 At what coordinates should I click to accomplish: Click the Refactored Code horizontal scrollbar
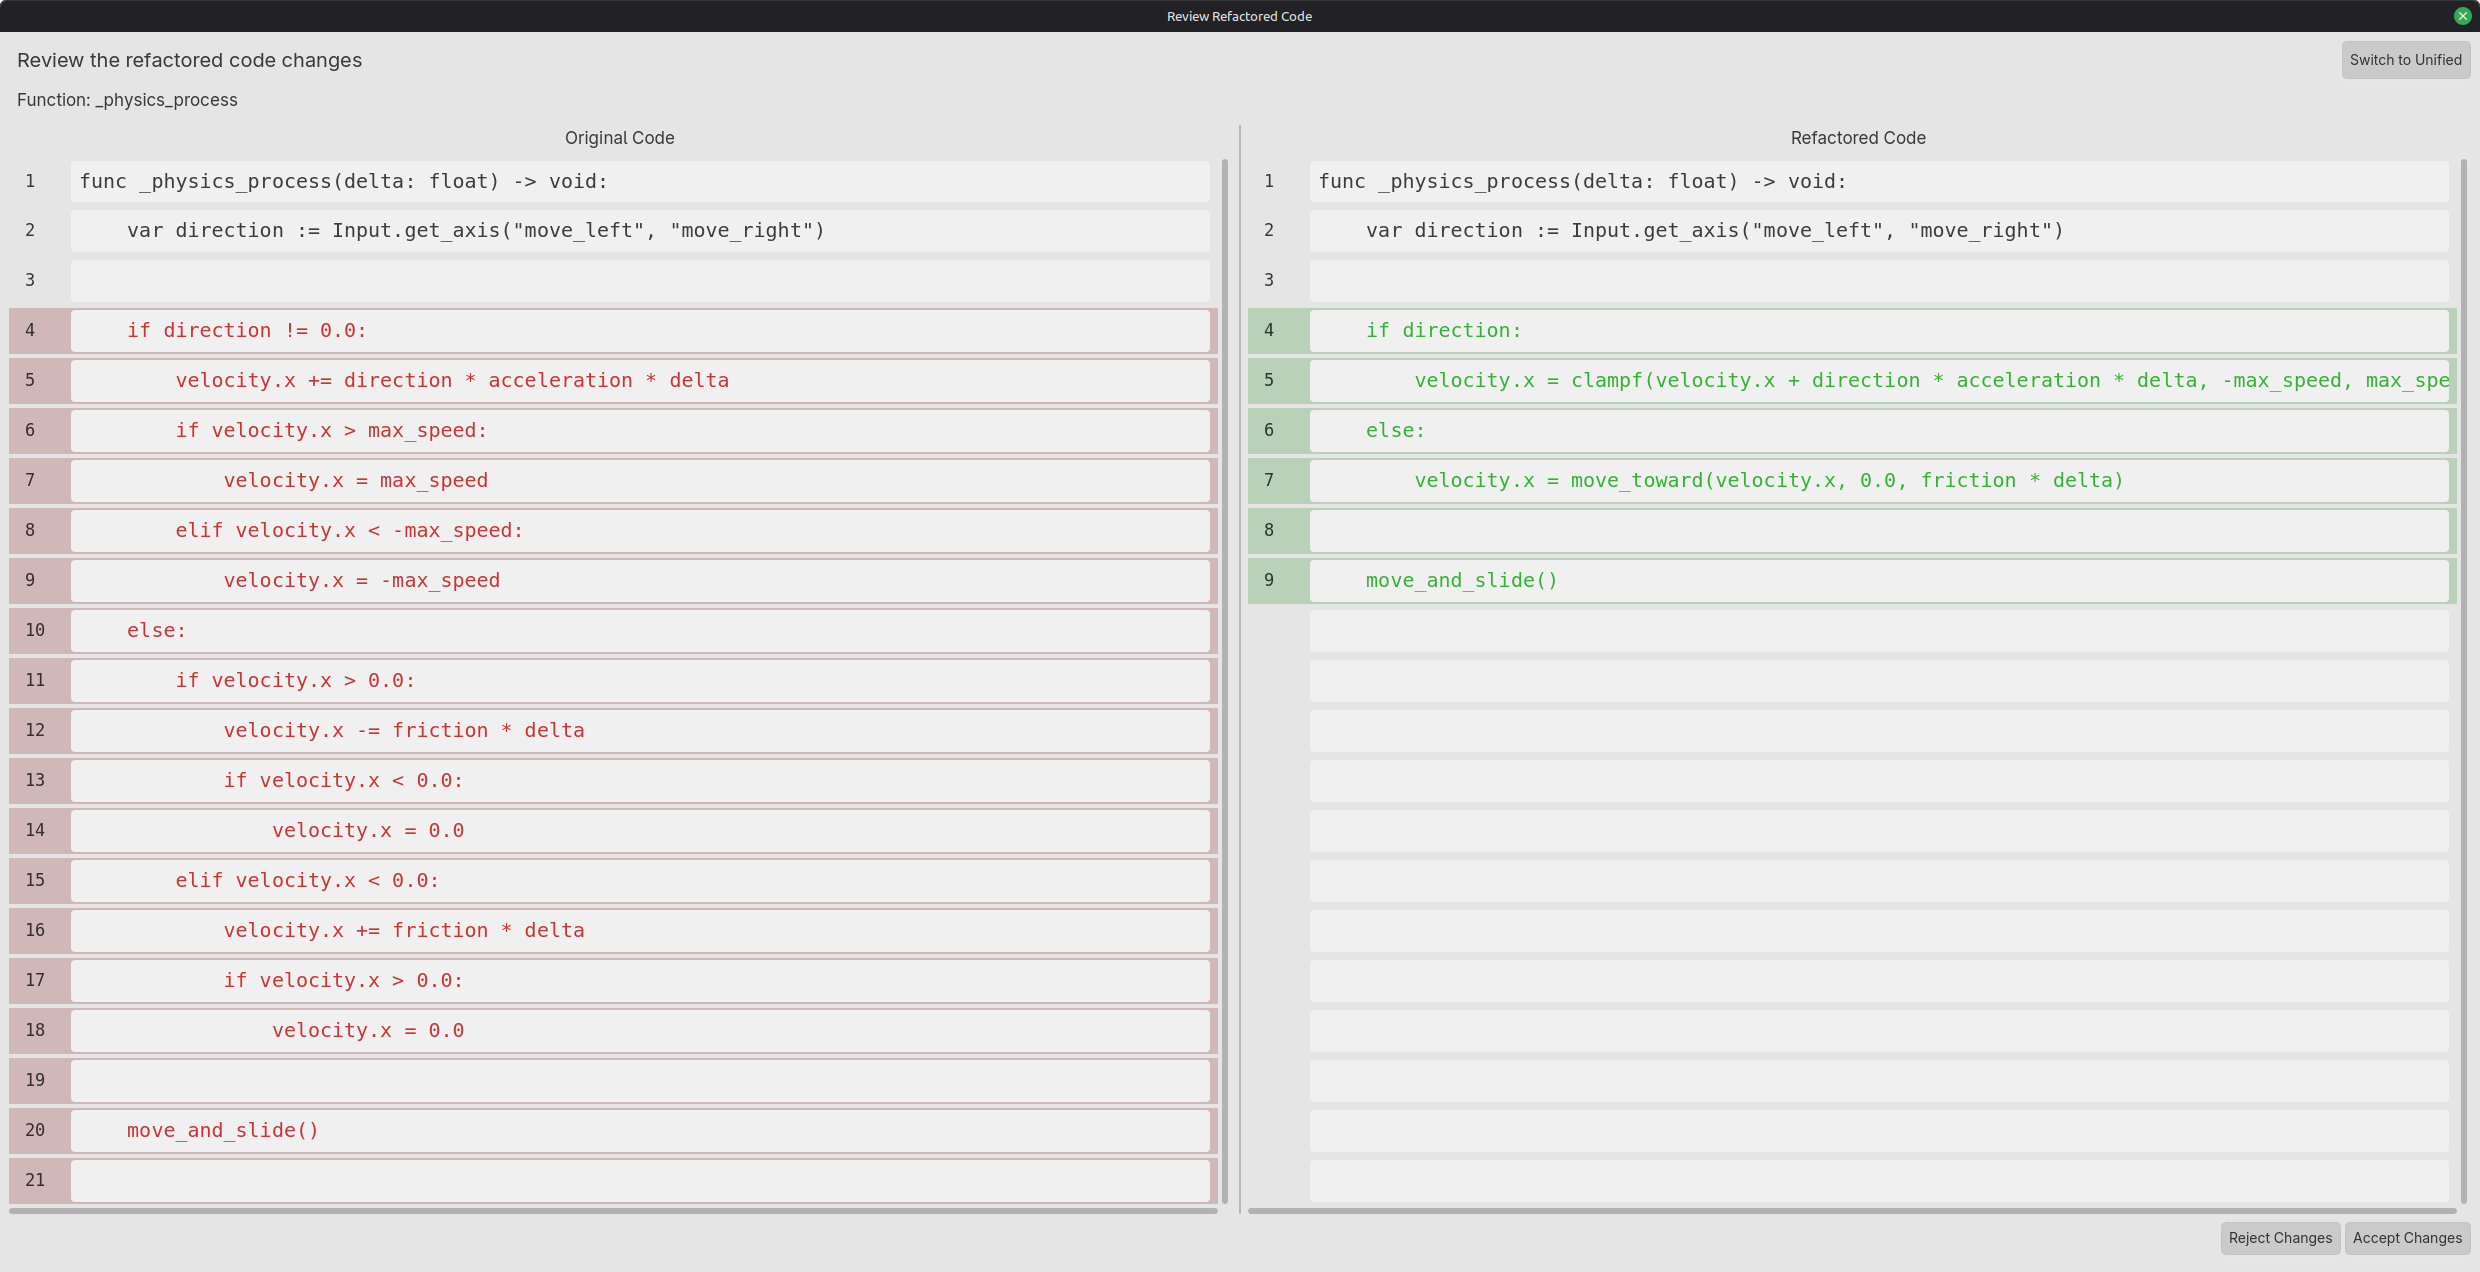1852,1211
